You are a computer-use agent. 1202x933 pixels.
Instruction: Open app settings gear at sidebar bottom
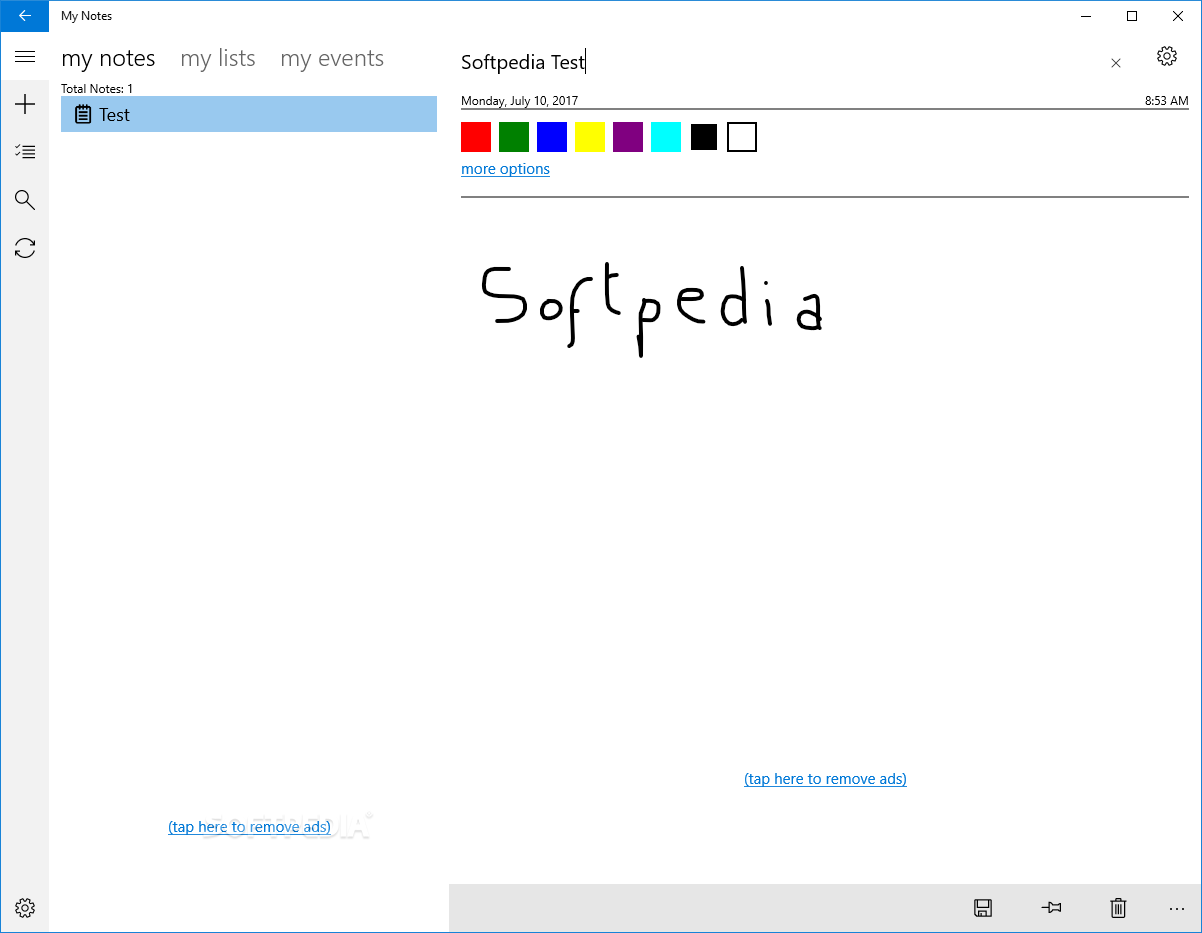pyautogui.click(x=25, y=908)
